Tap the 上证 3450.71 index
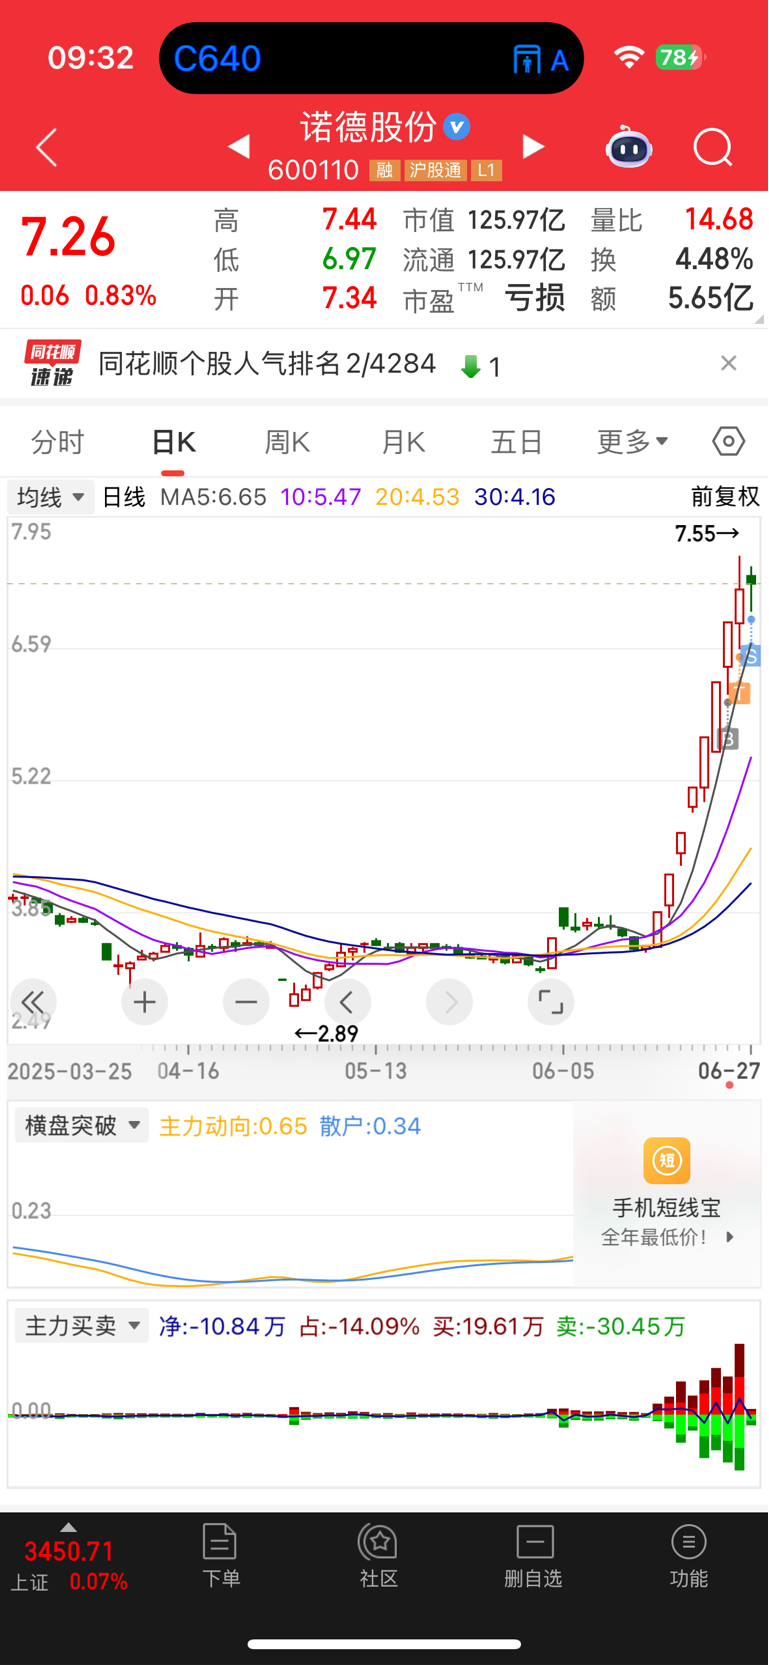This screenshot has width=769, height=1665. [68, 1566]
